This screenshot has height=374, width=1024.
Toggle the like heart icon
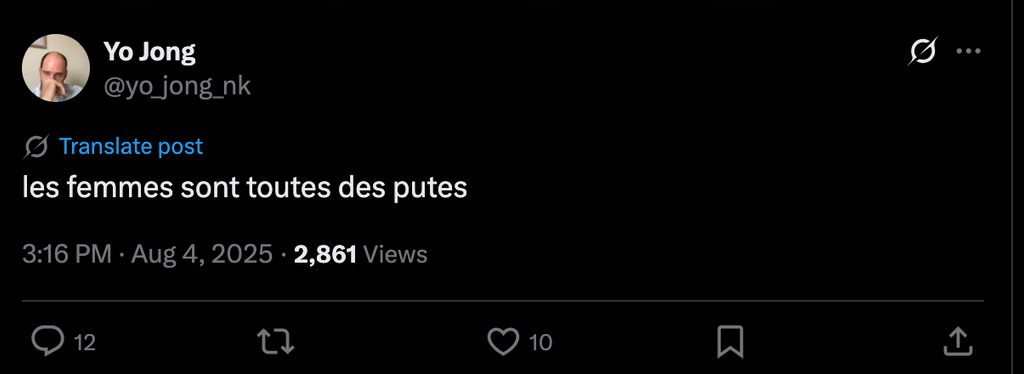(503, 342)
